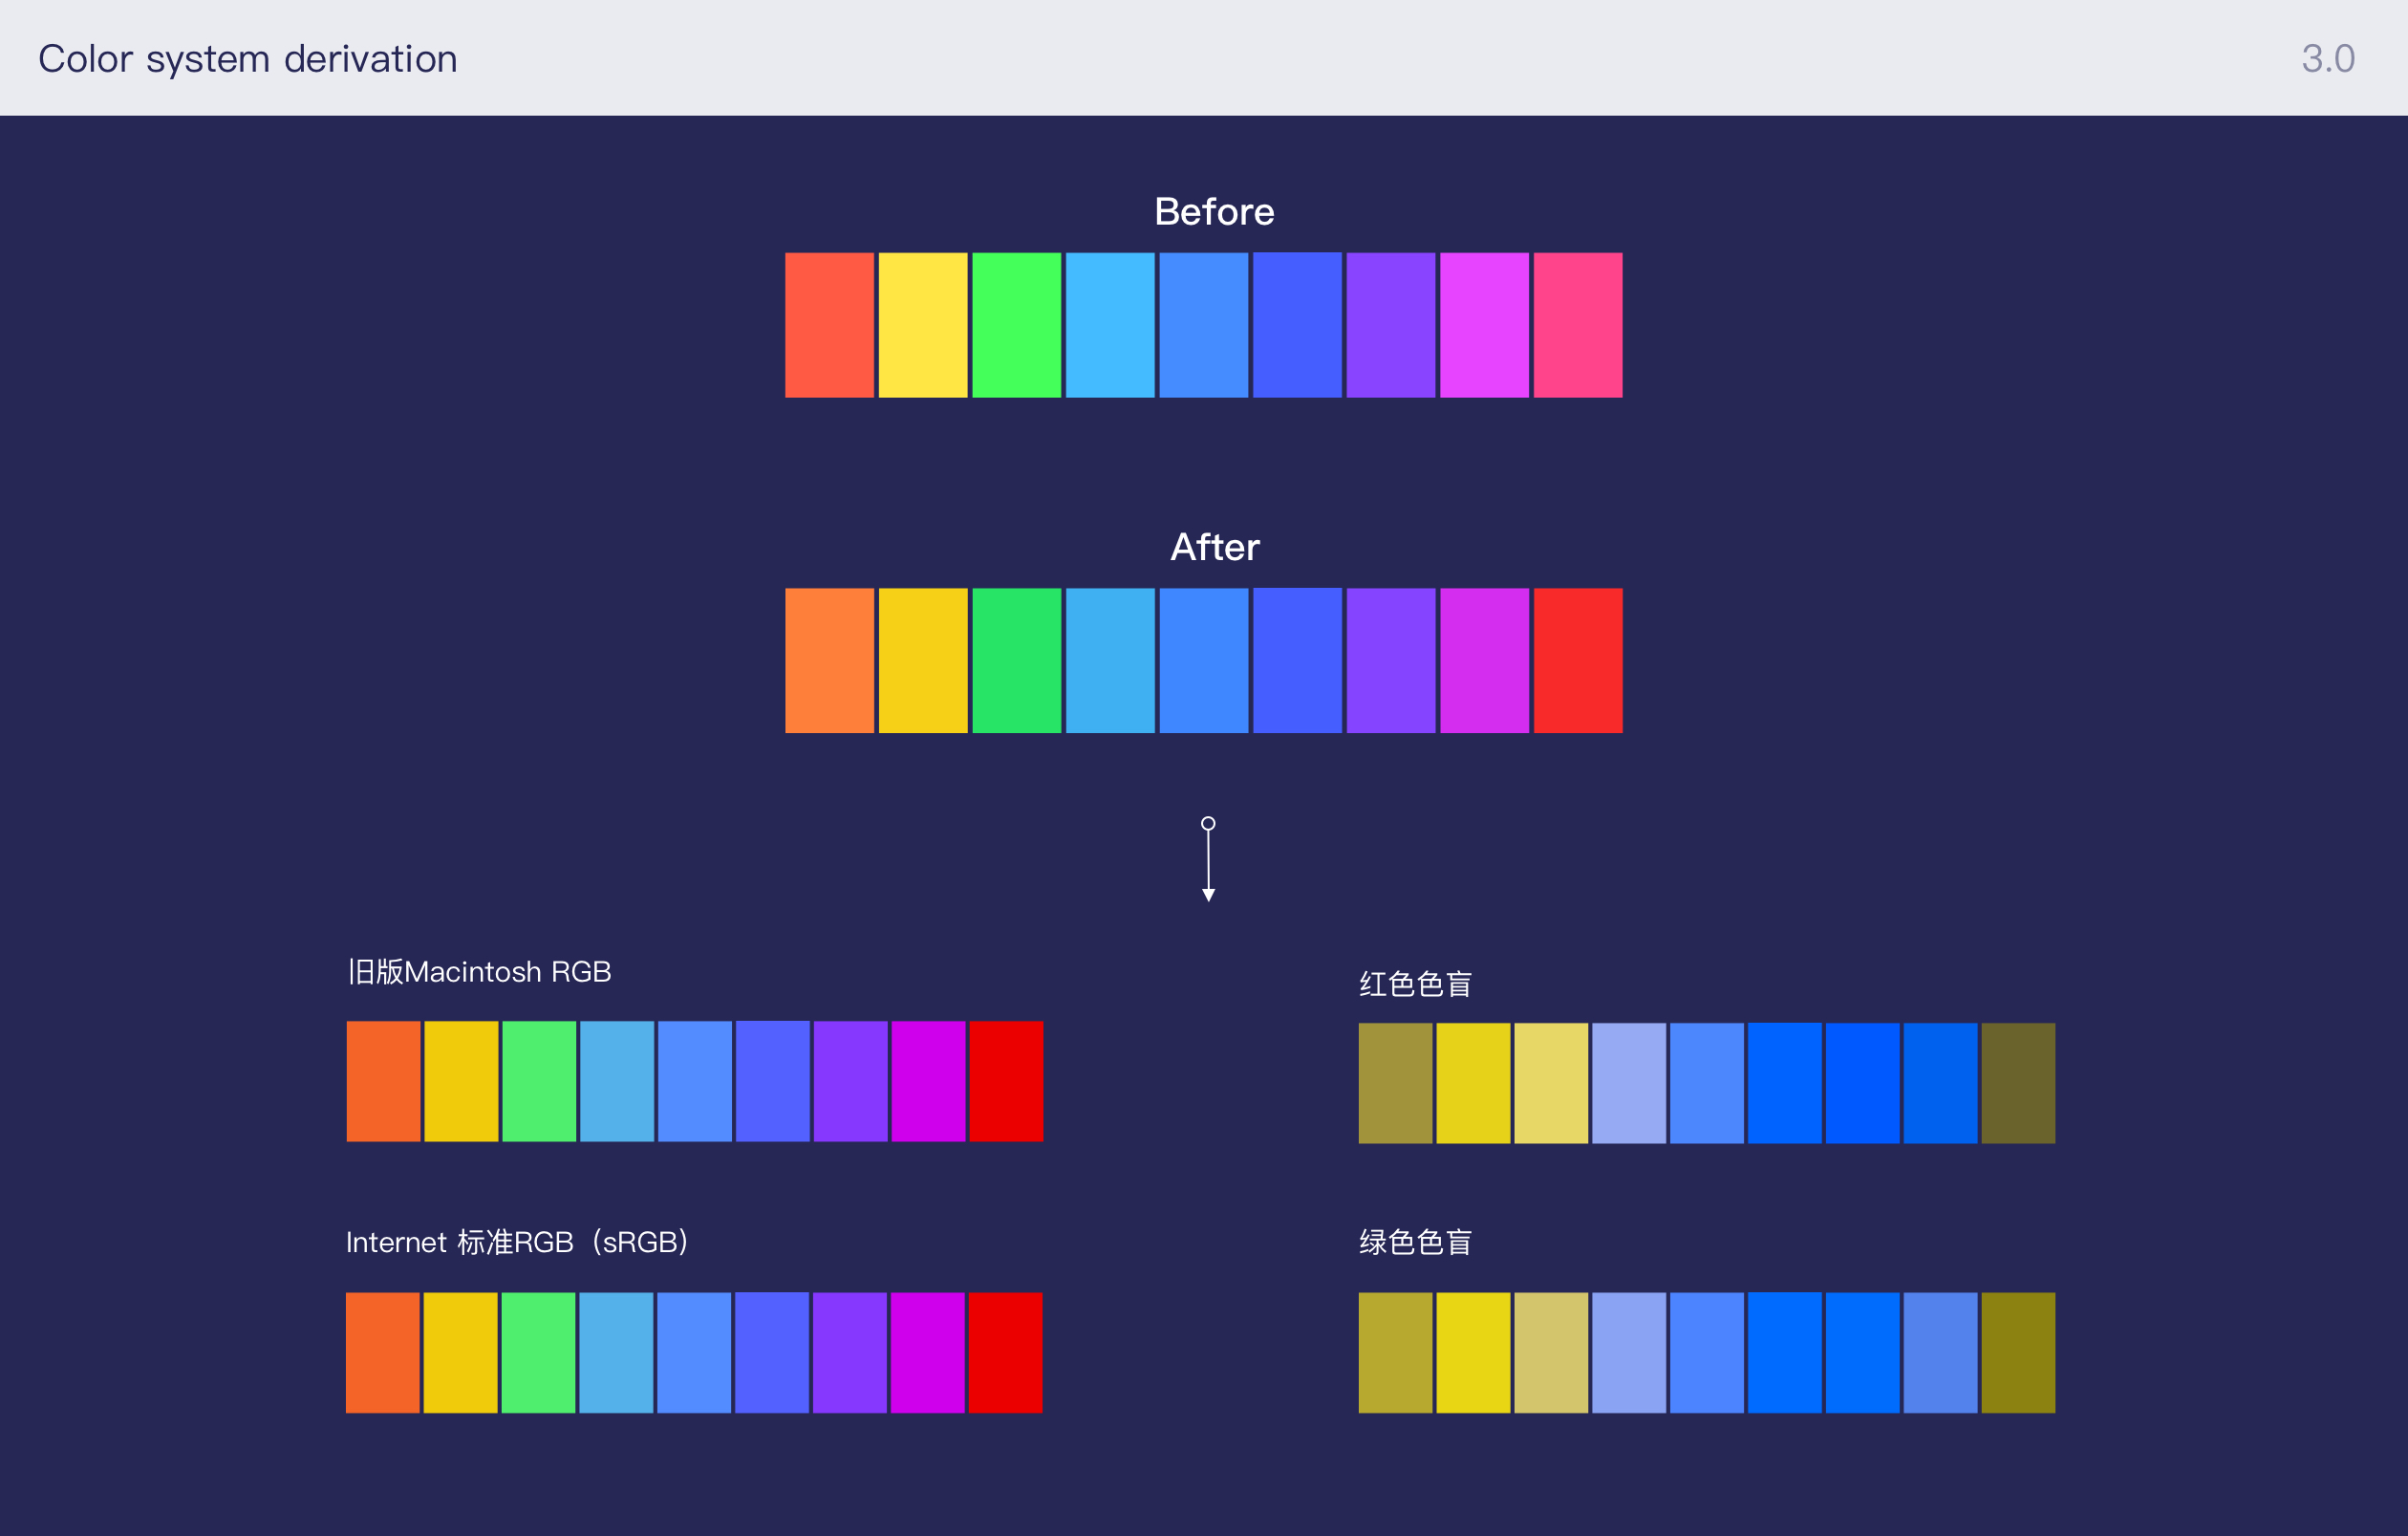2408x1536 pixels.
Task: Pick the tan swatch in the 绿色色盲 row
Action: [x=1551, y=1352]
